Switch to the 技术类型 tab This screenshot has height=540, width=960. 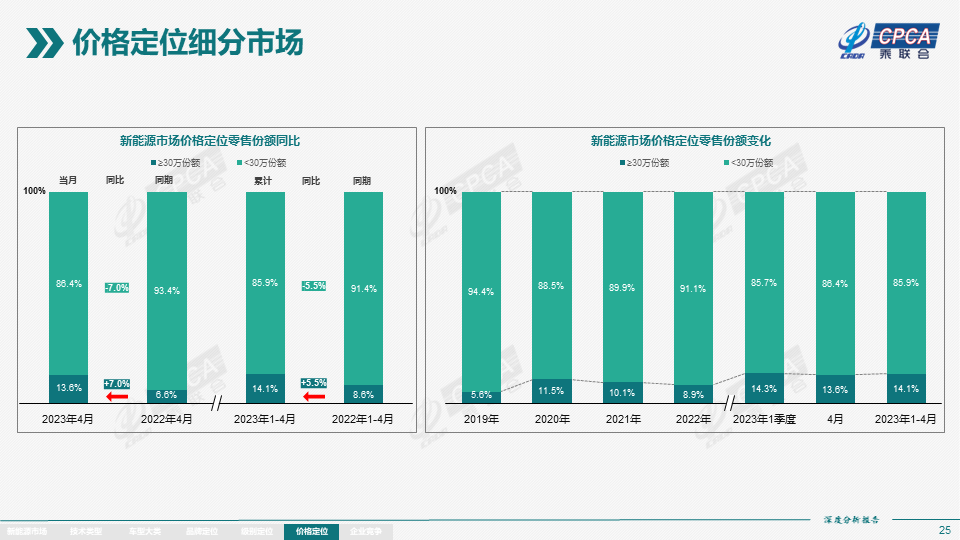point(87,532)
